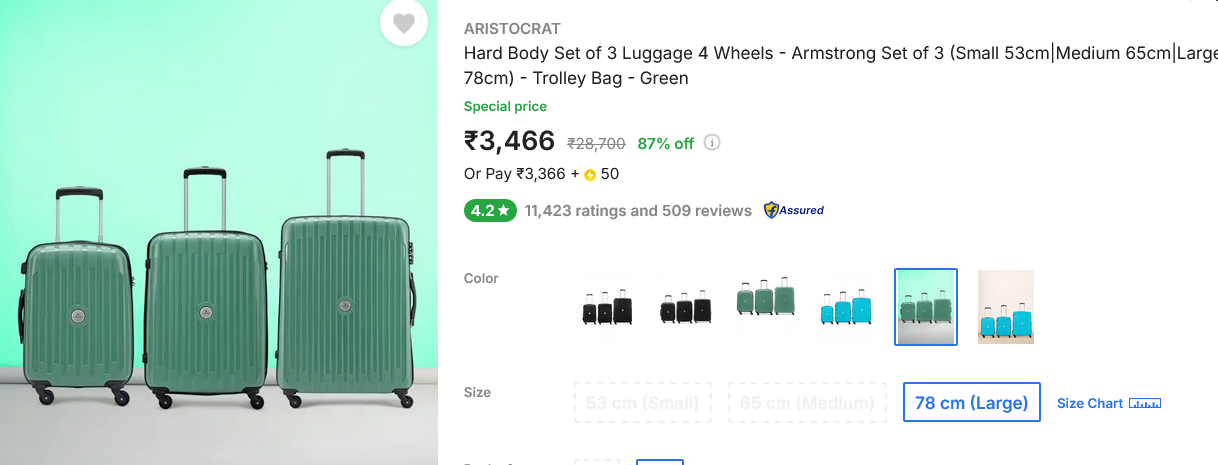Viewport: 1218px width, 465px height.
Task: Click the green 4.2 star rating badge
Action: 490,211
